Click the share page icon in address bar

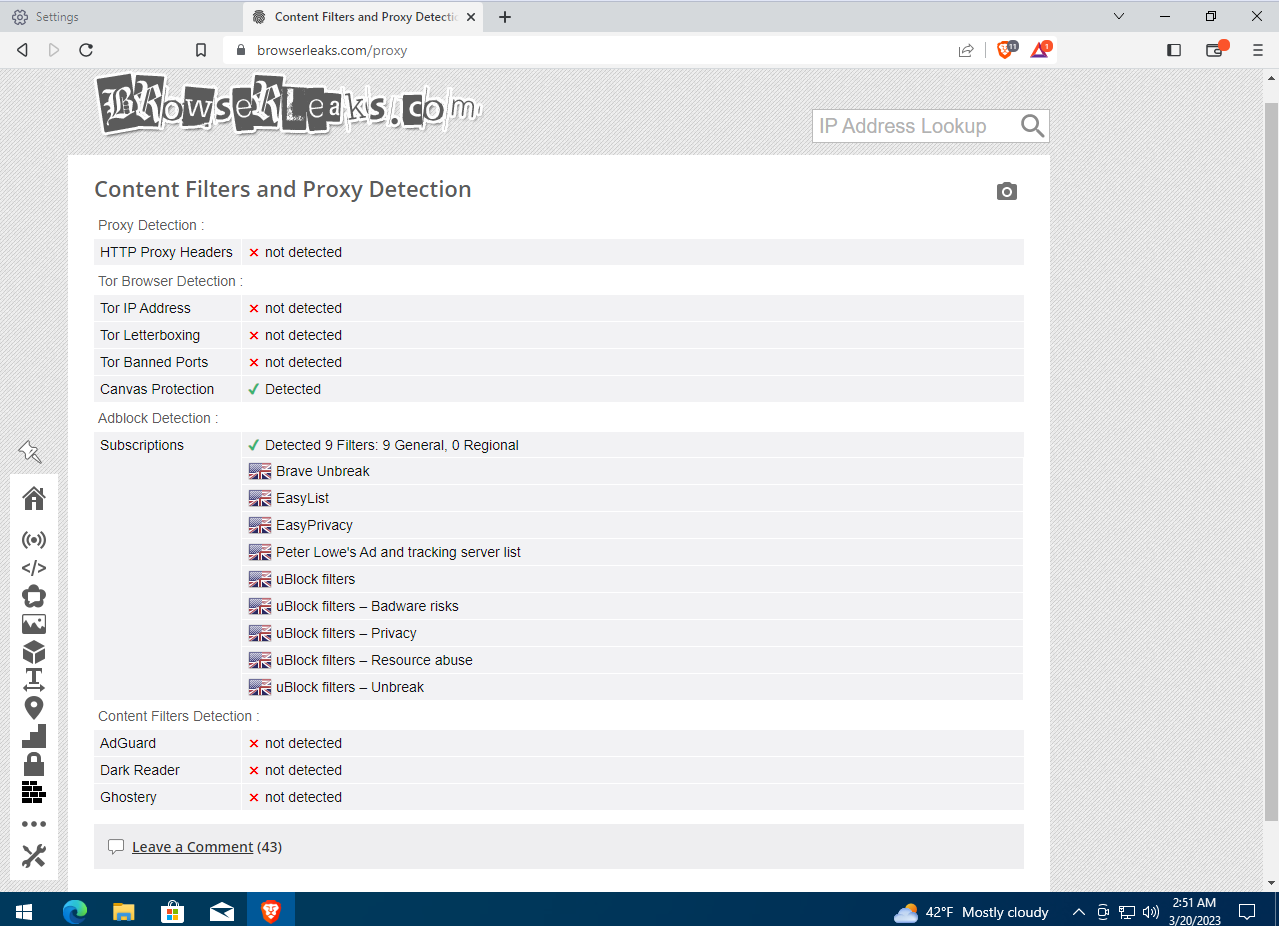click(966, 50)
